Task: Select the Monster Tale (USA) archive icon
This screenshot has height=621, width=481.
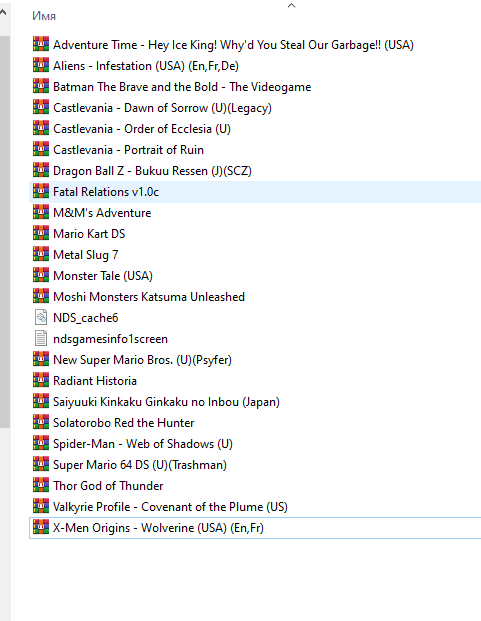Action: pyautogui.click(x=41, y=275)
